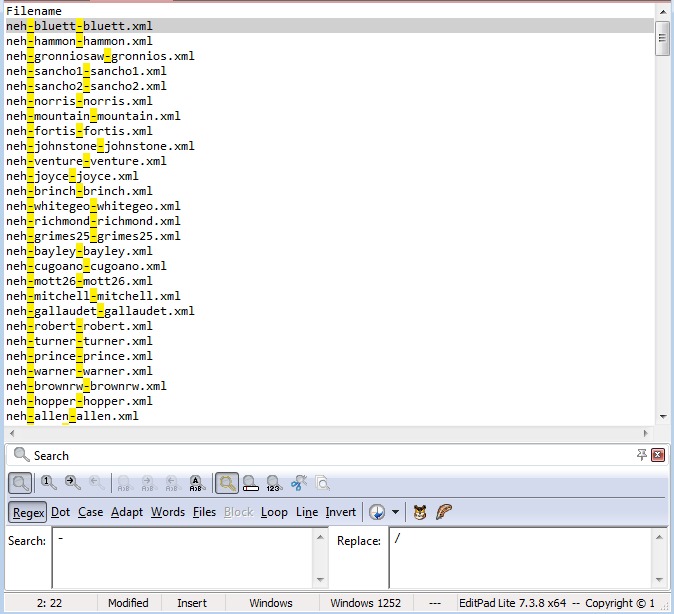Click the Replace Current A>B icon

click(x=124, y=483)
